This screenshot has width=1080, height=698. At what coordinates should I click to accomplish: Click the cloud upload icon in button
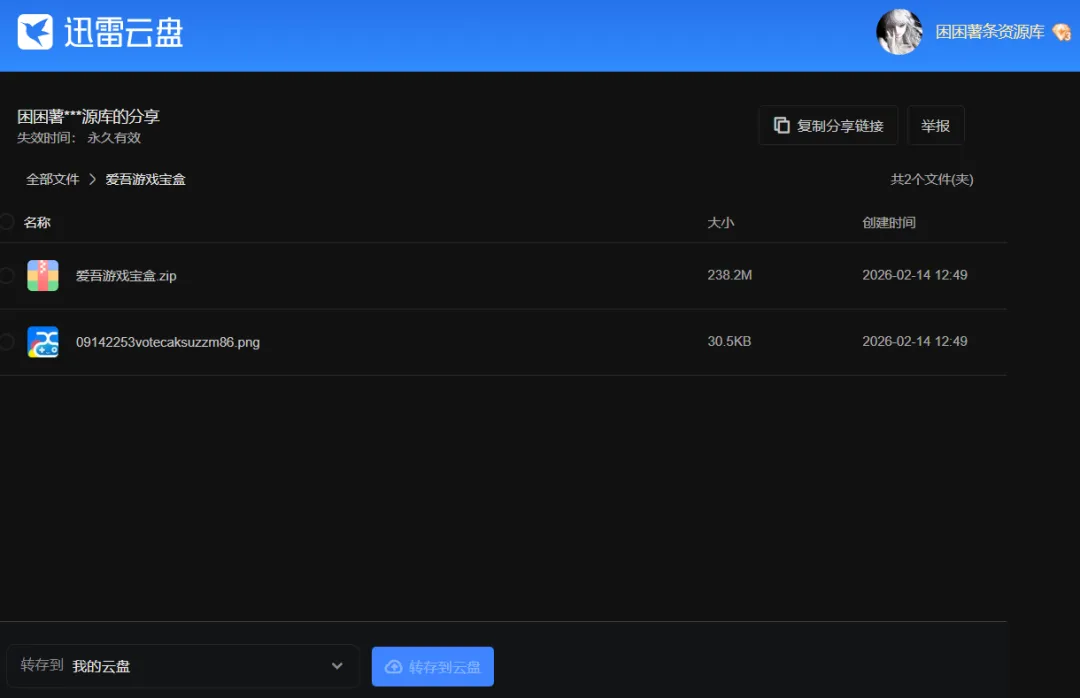[x=393, y=666]
